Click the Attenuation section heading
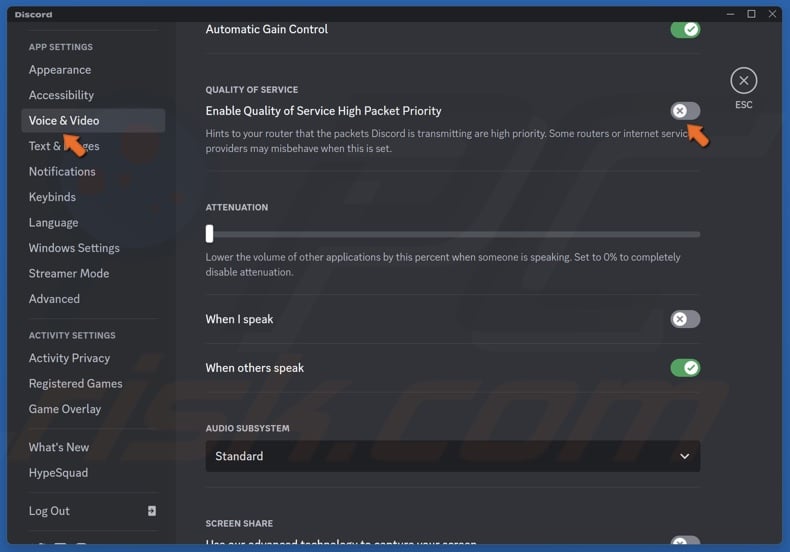The height and width of the screenshot is (552, 790). point(237,208)
